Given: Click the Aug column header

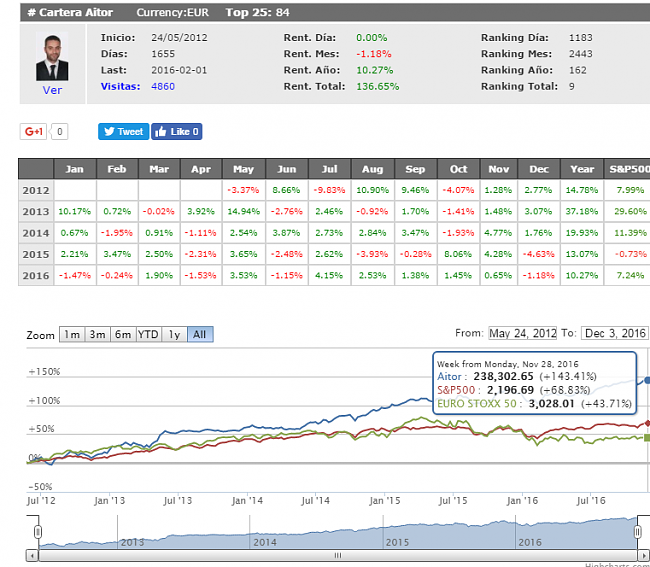Looking at the screenshot, I should coord(373,169).
